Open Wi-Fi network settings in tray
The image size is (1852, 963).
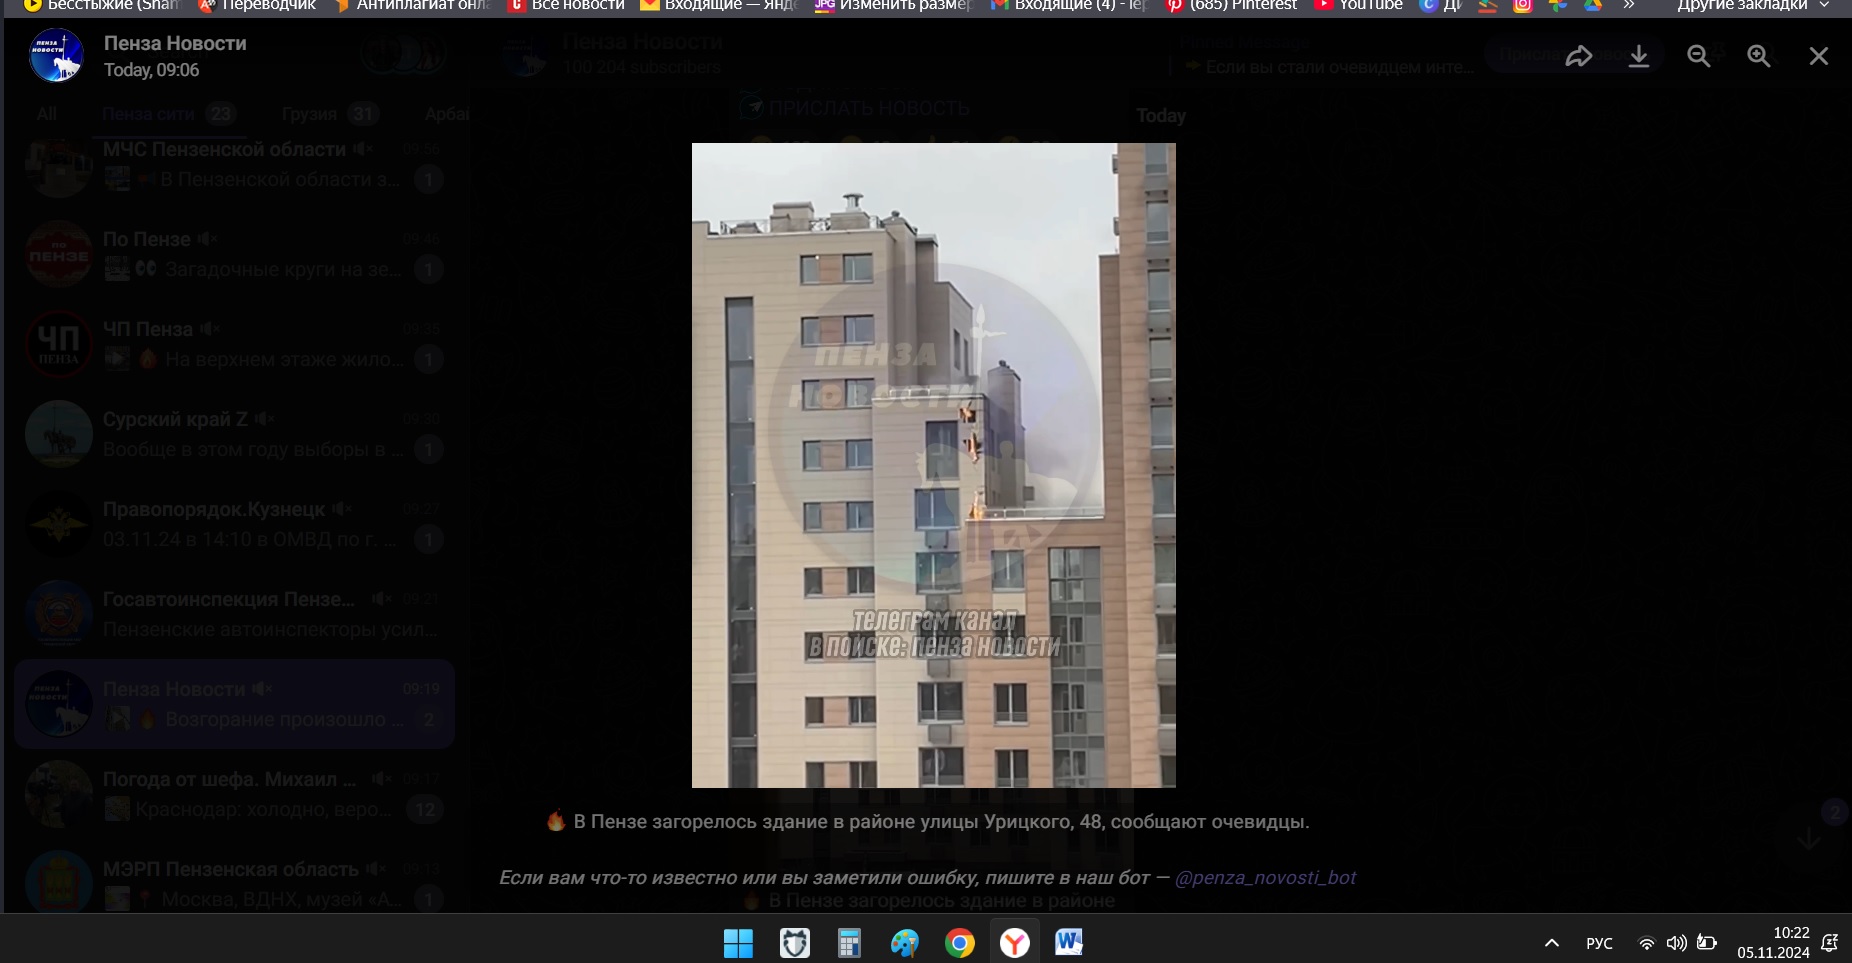[1646, 943]
